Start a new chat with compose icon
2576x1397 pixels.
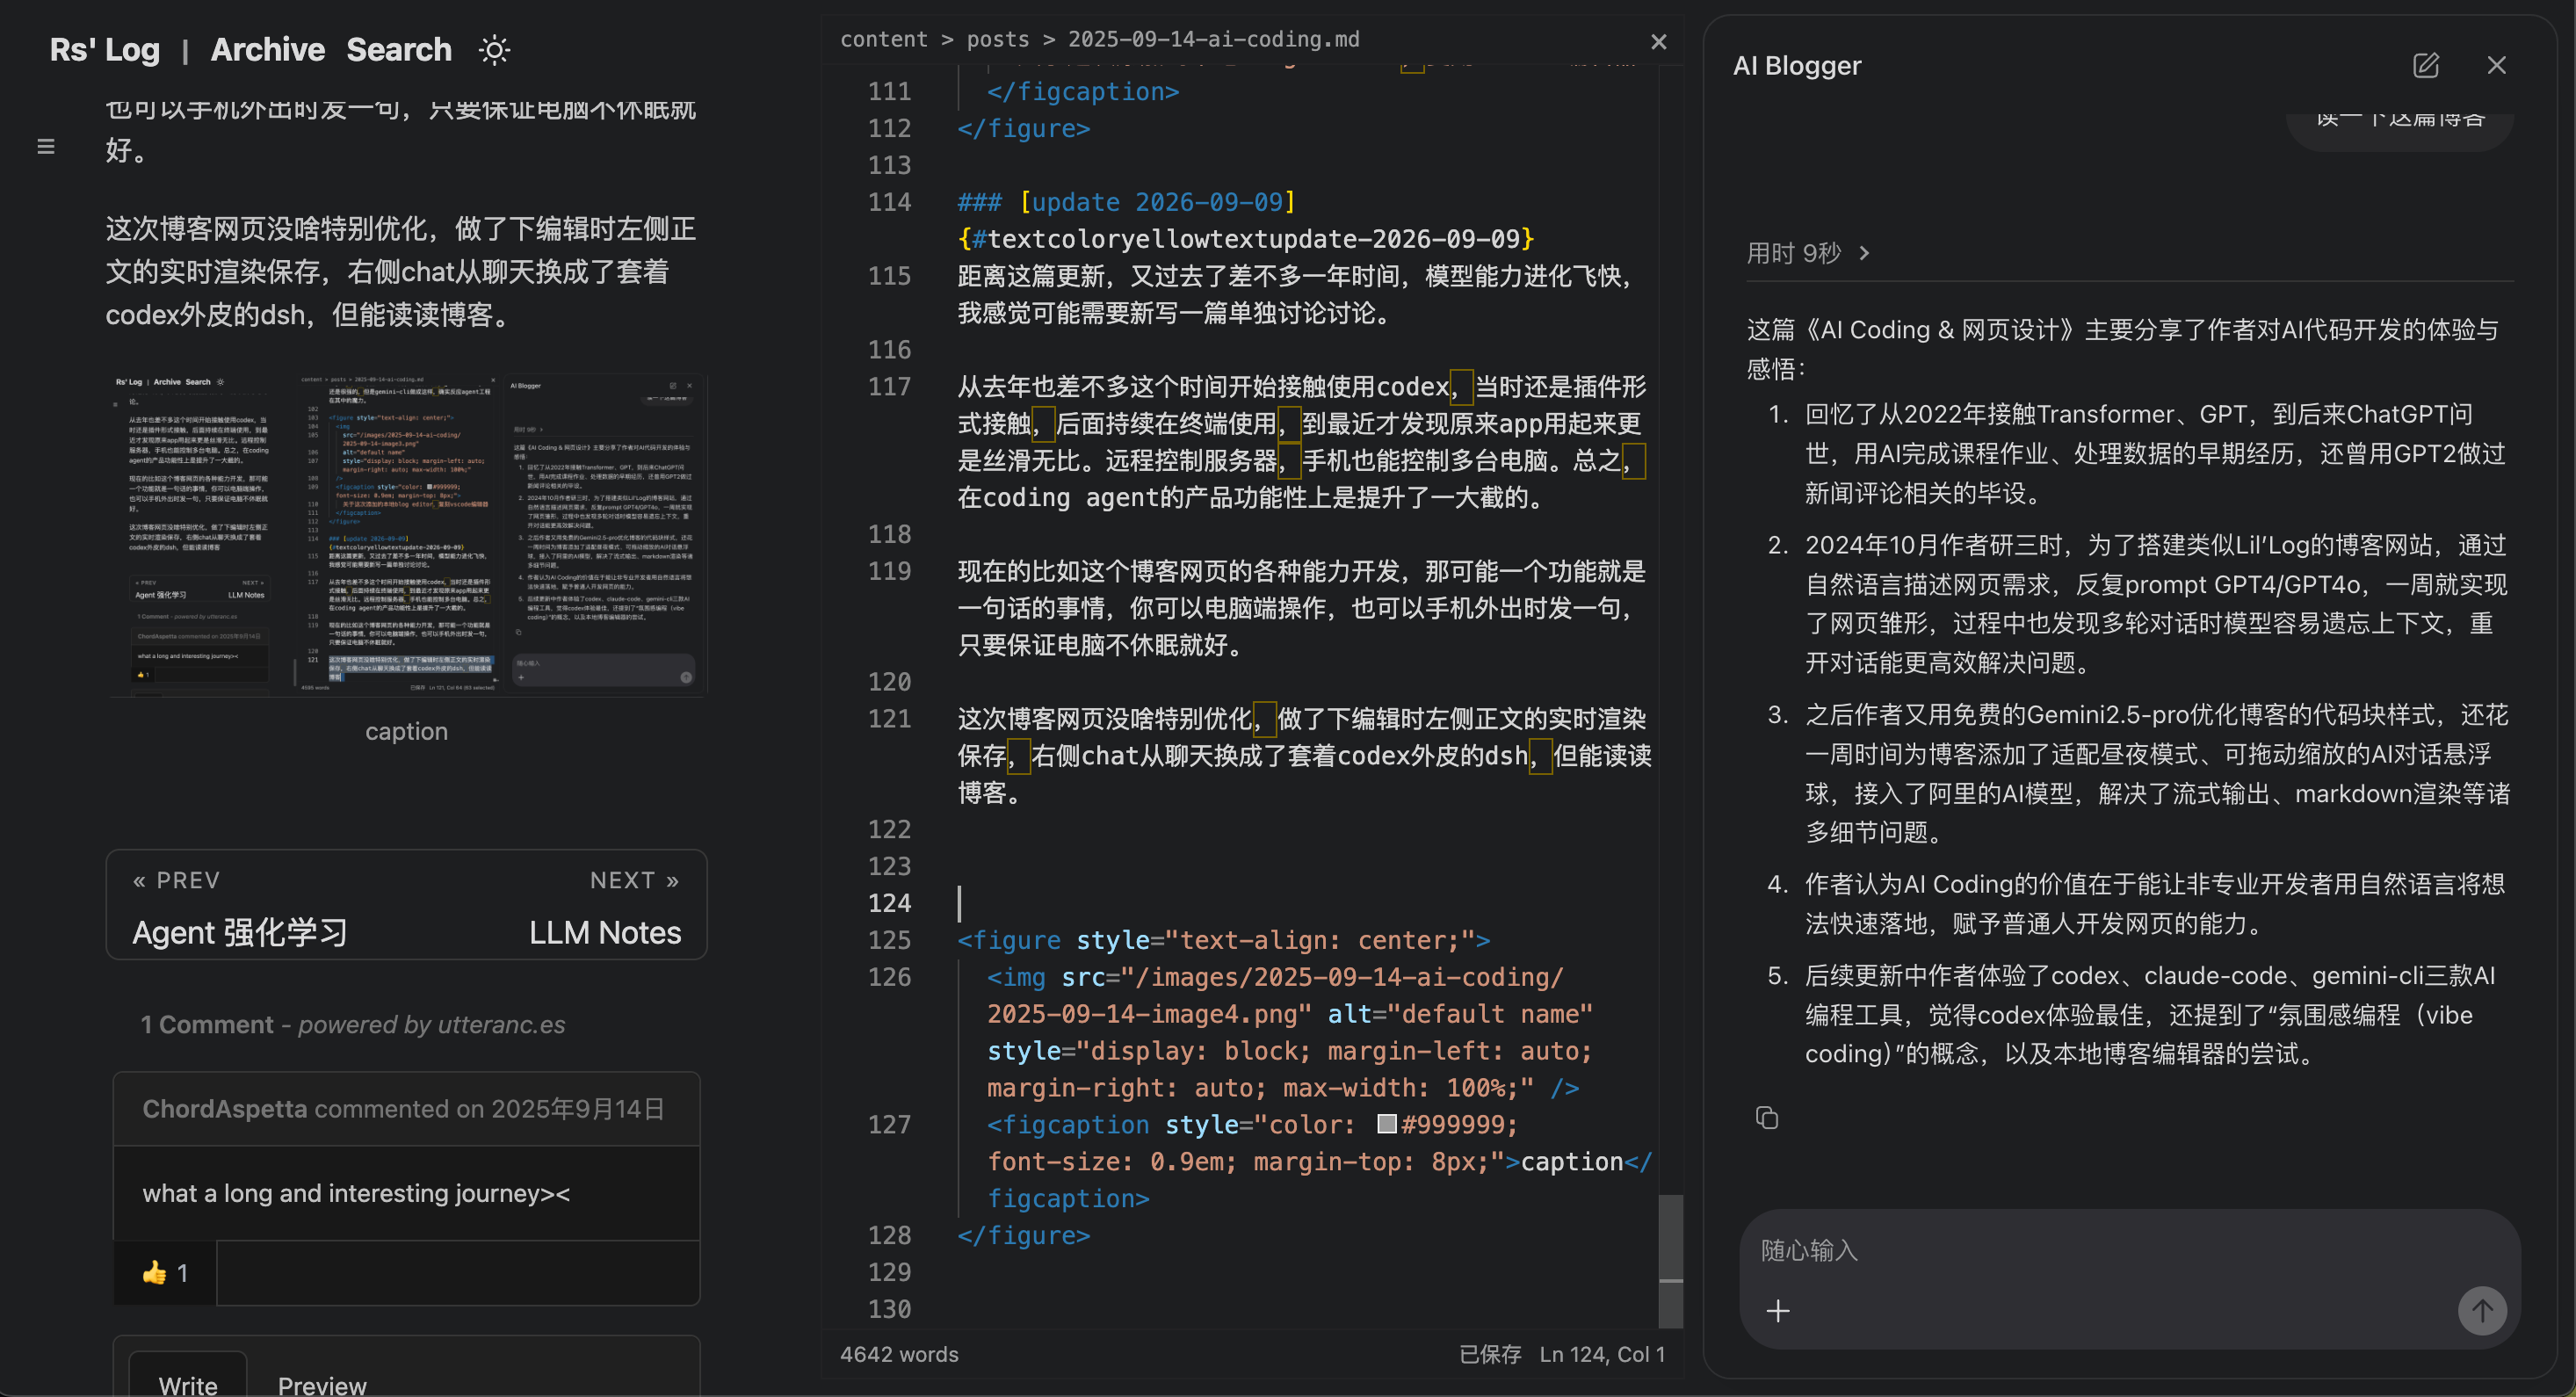pyautogui.click(x=2425, y=66)
